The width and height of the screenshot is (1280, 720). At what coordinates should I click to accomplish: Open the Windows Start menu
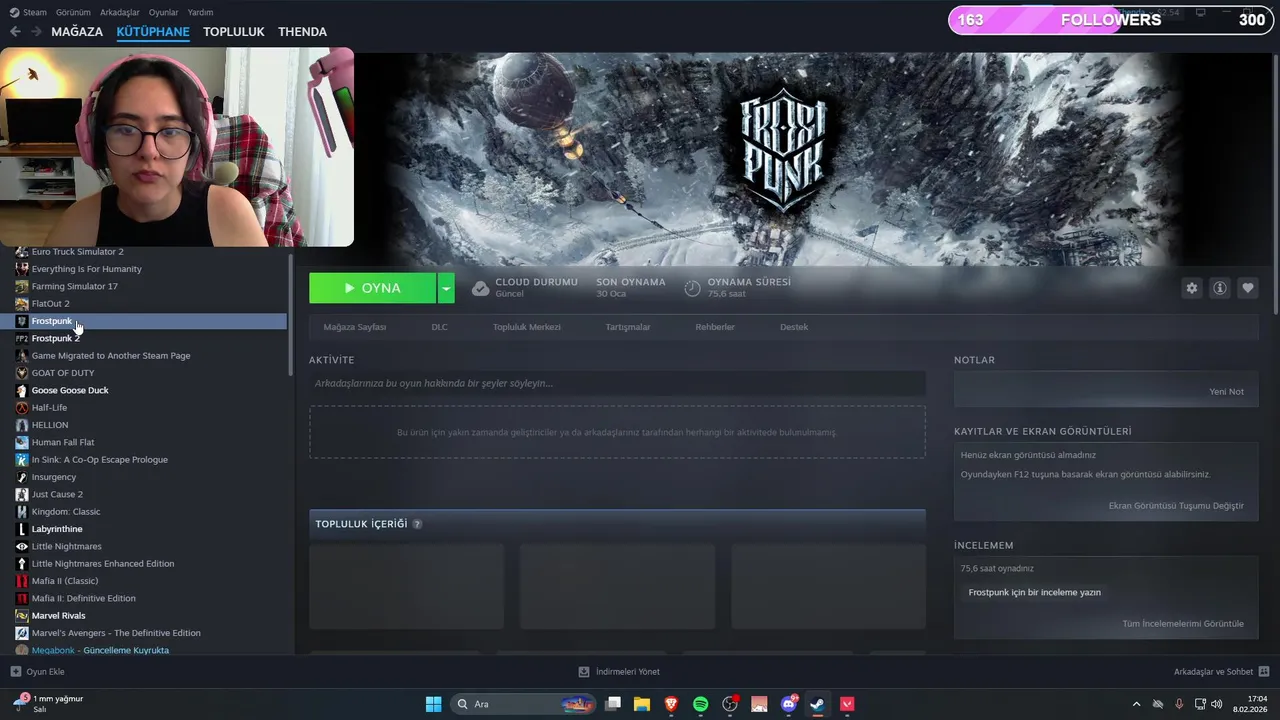point(433,704)
